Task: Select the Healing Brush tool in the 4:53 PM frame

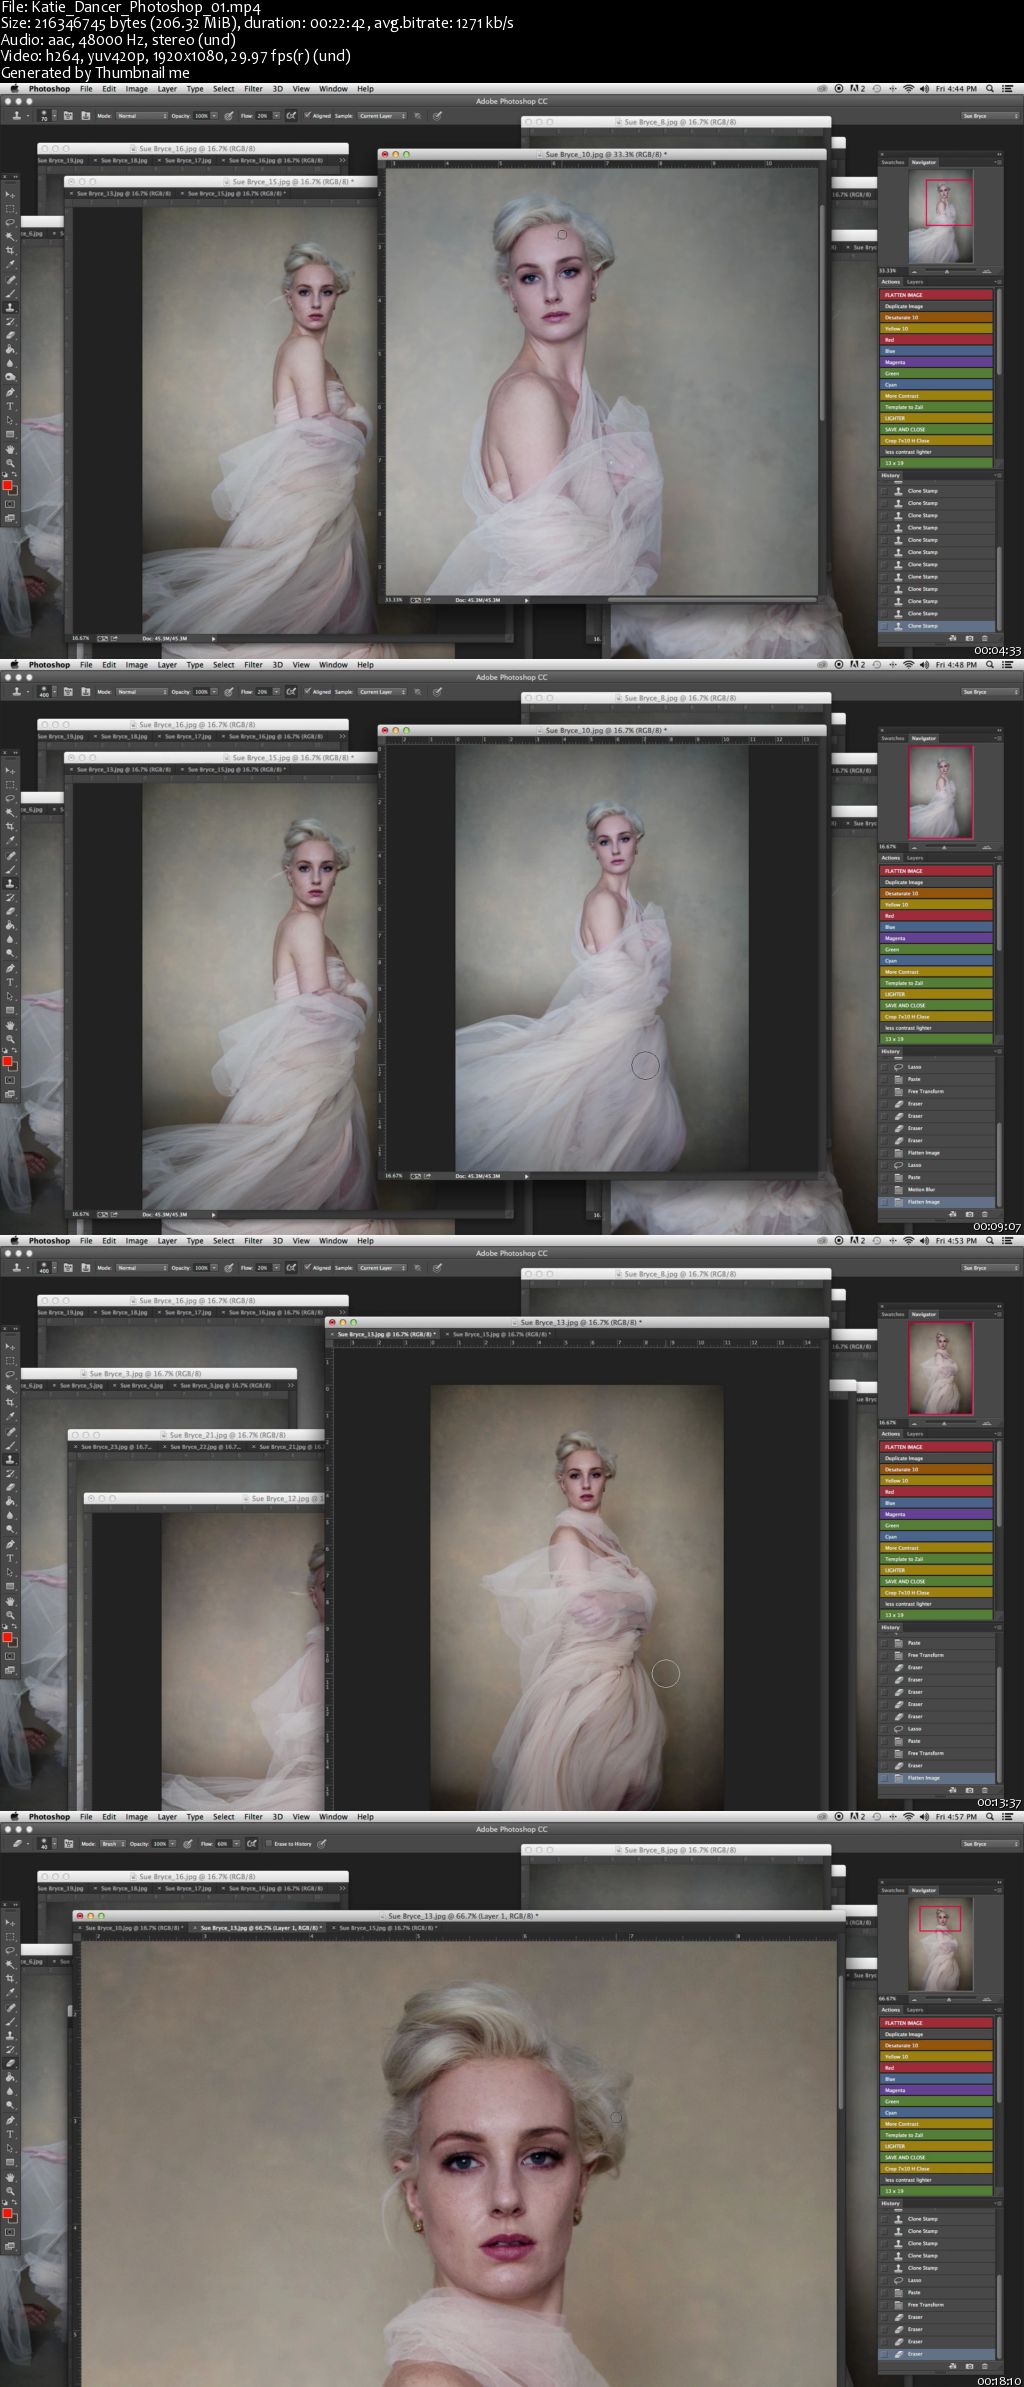Action: click(x=10, y=1432)
